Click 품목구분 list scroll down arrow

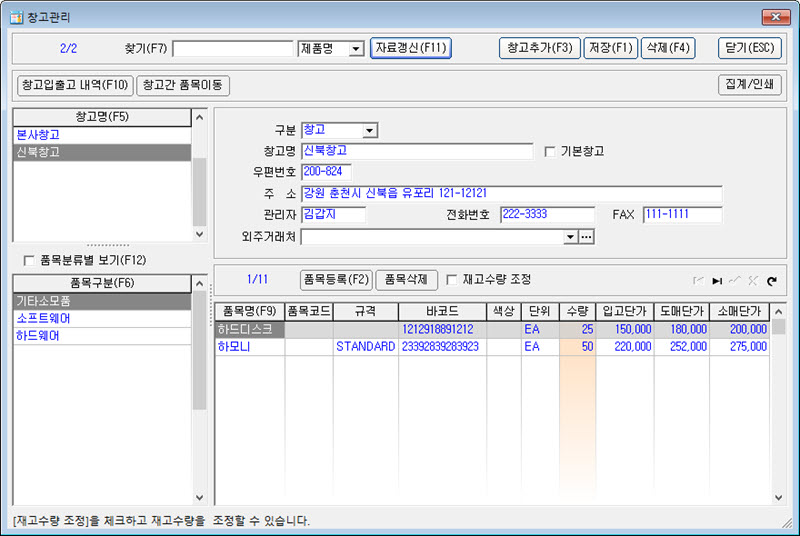point(199,497)
